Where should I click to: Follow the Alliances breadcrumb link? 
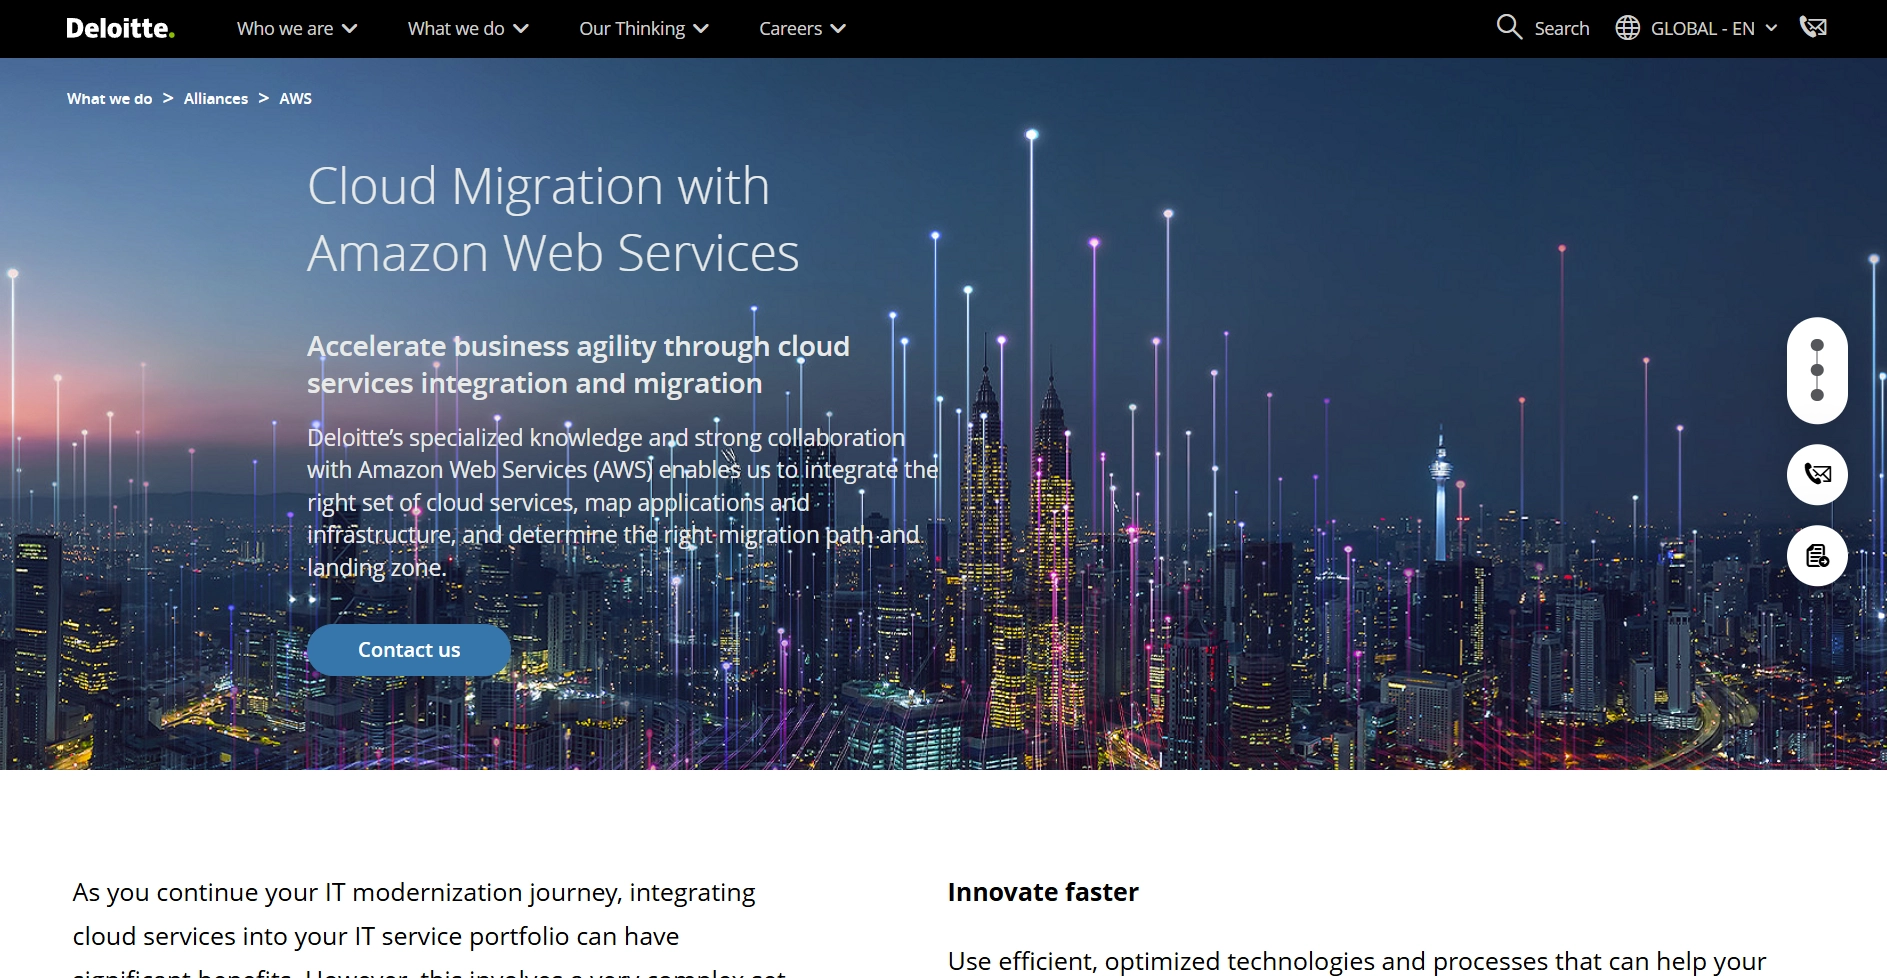(x=216, y=98)
